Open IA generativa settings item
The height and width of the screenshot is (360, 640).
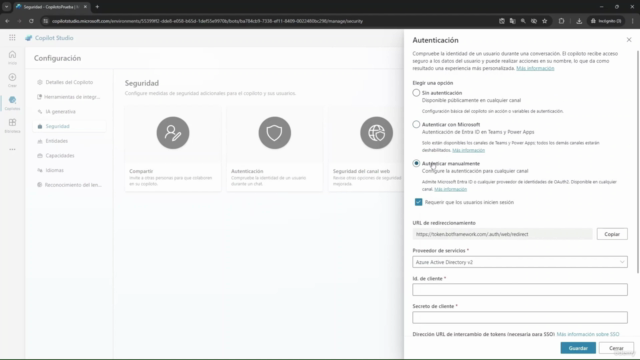tap(69, 111)
